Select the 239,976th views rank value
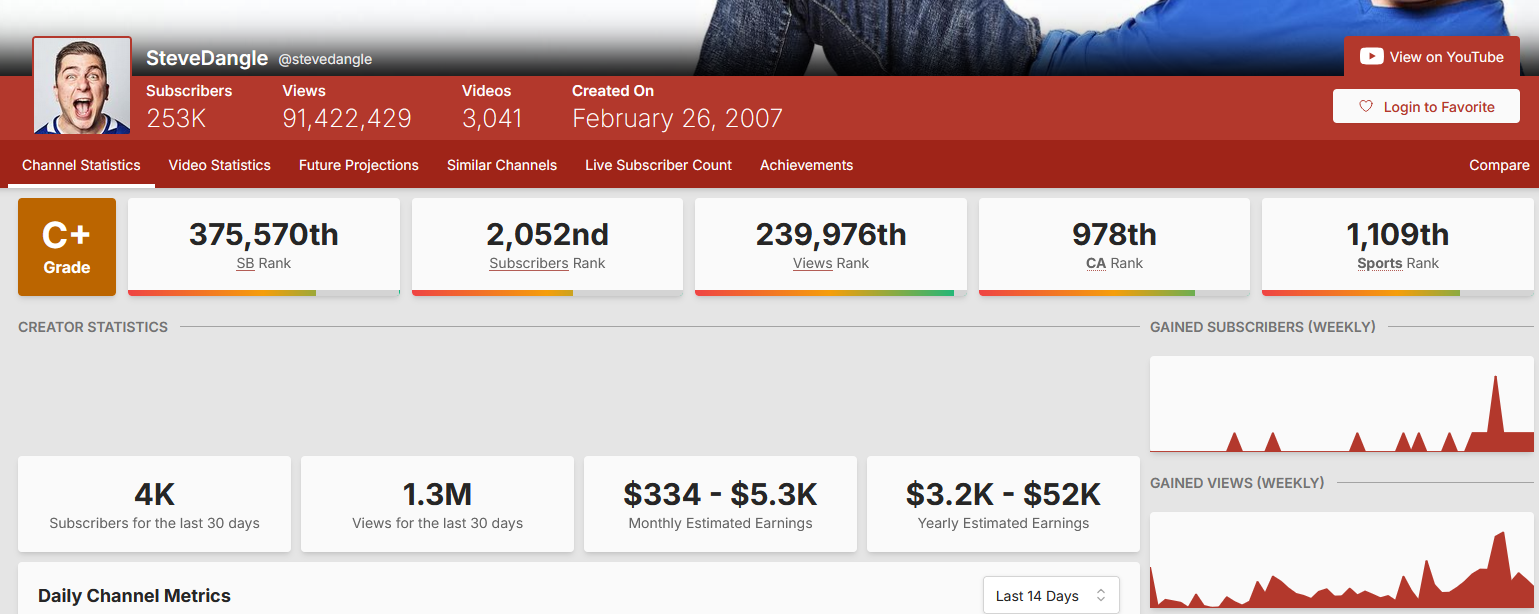Image resolution: width=1539 pixels, height=614 pixels. click(x=831, y=235)
